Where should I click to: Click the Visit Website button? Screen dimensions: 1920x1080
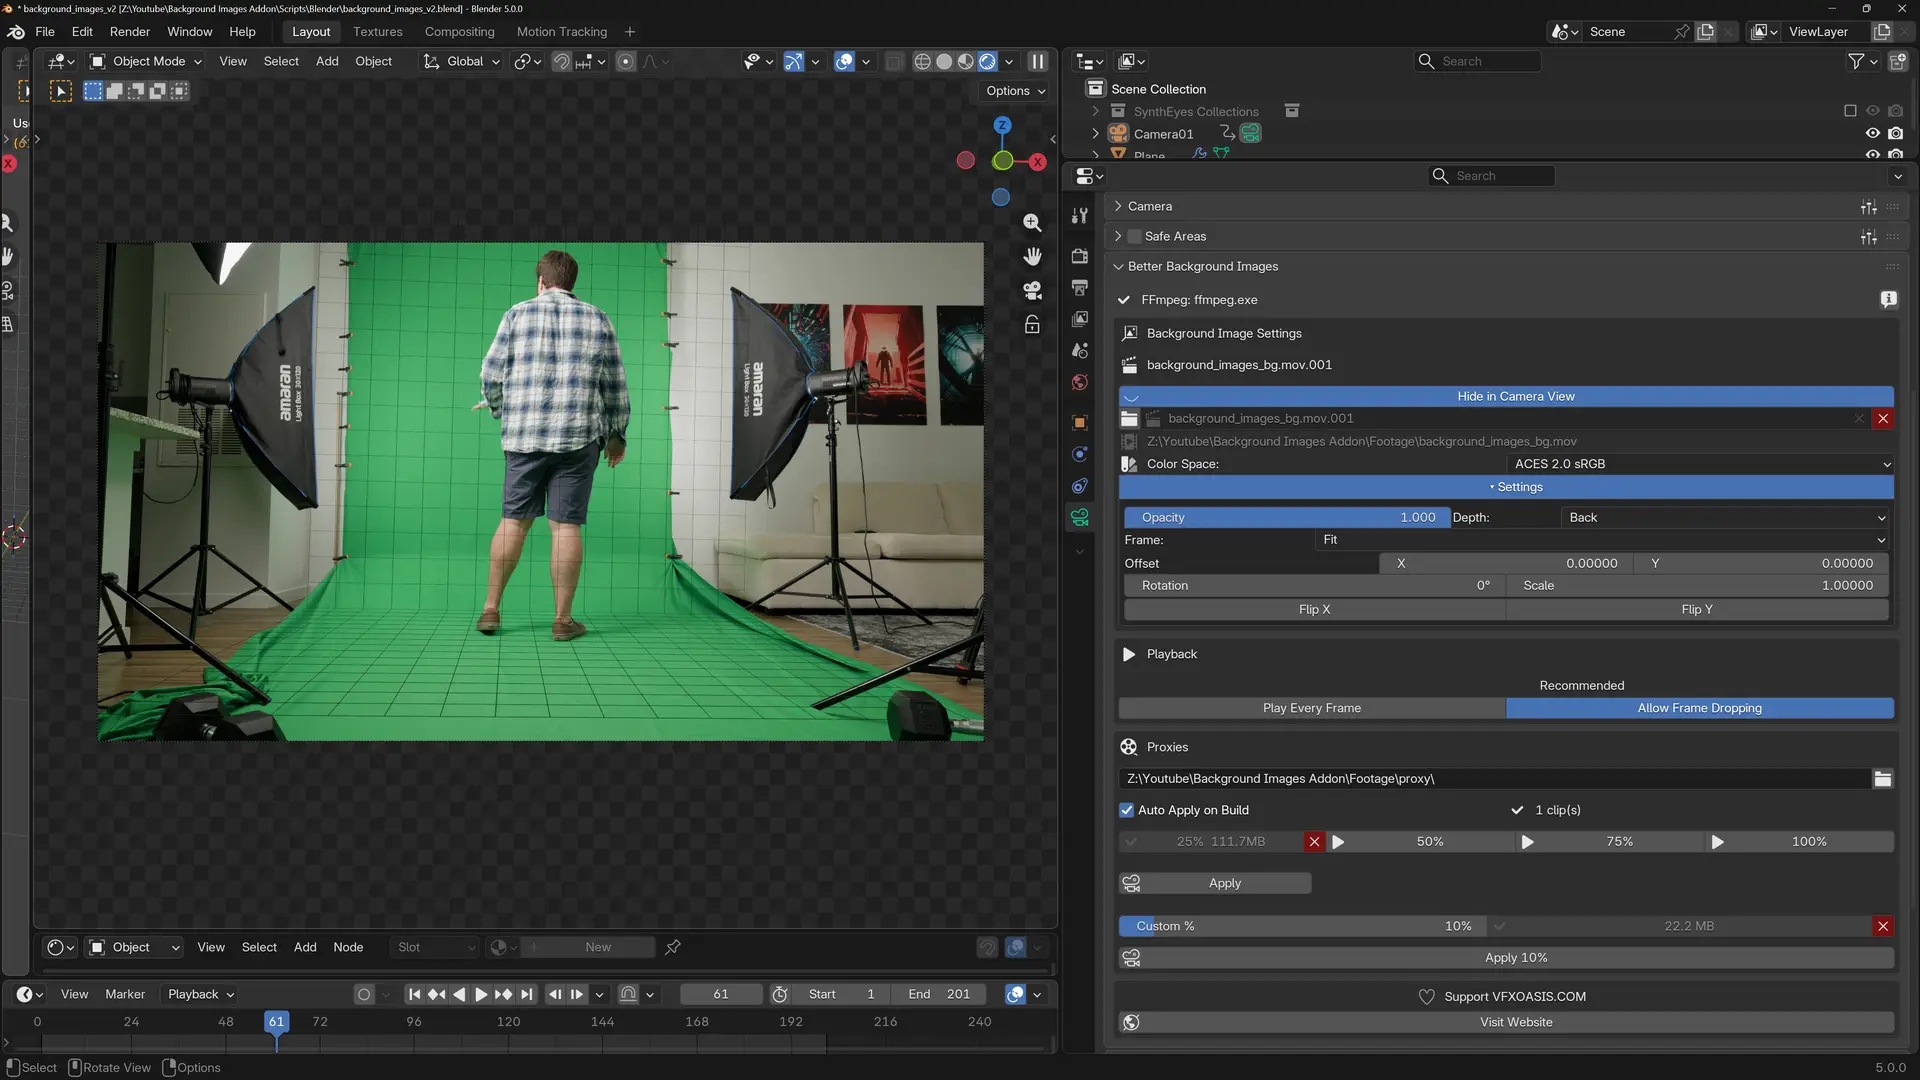click(x=1515, y=1023)
